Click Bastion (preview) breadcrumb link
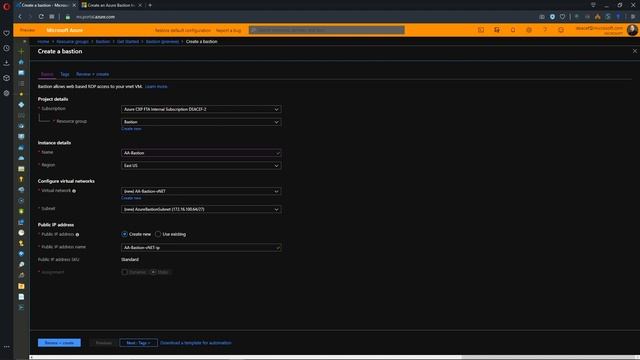This screenshot has width=640, height=360. 162,42
